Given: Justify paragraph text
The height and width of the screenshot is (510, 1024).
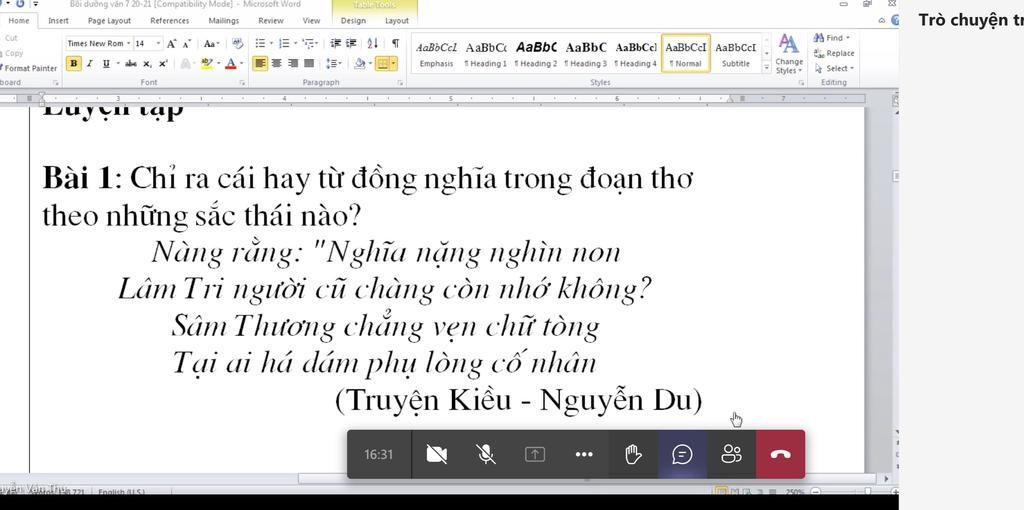Looking at the screenshot, I should [x=308, y=63].
